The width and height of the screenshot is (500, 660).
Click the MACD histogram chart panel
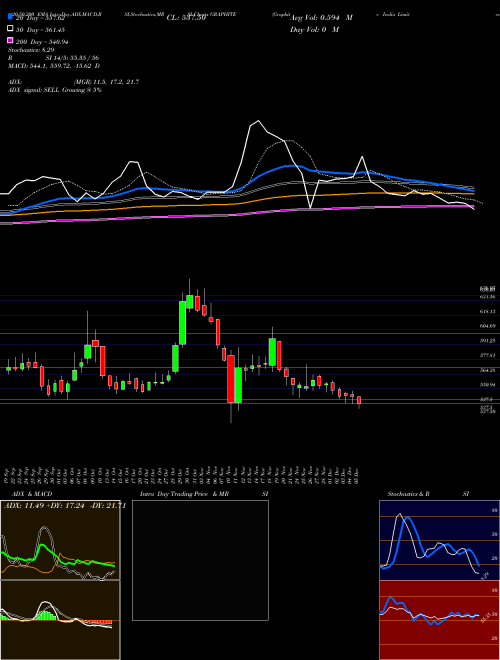tap(60, 620)
